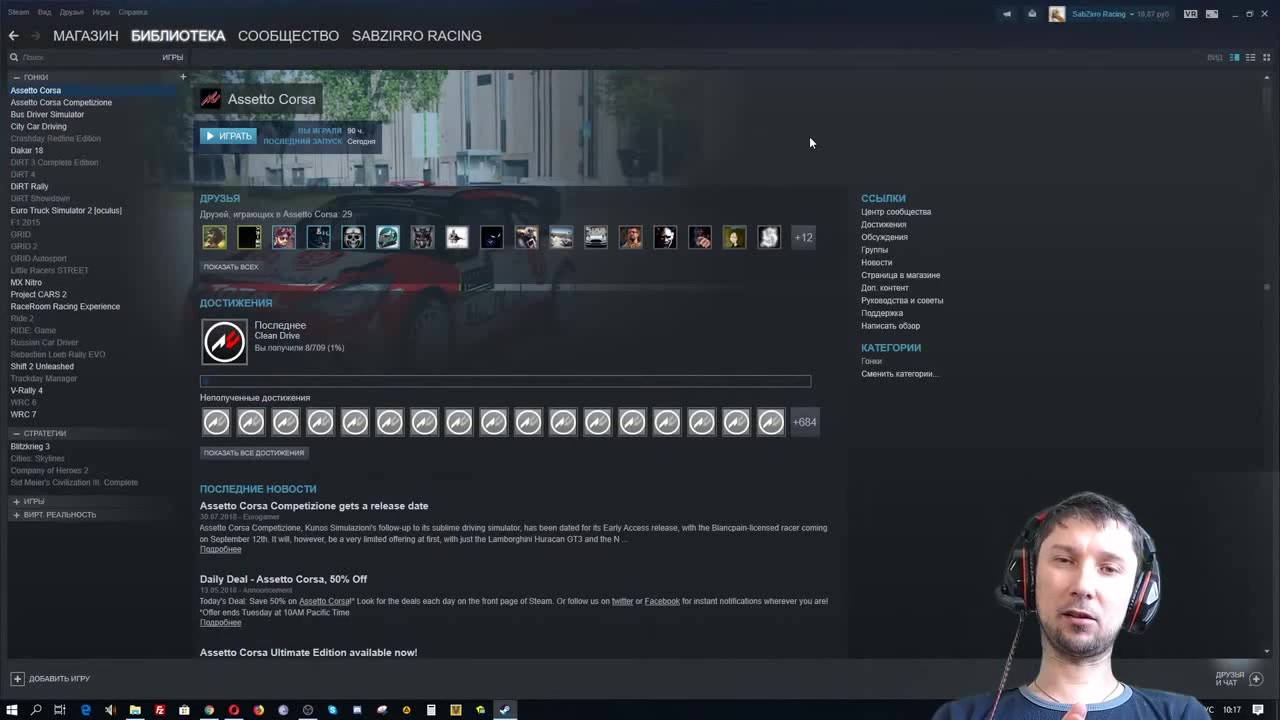Go to the МАГАЗИН tab
This screenshot has height=720, width=1280.
point(86,35)
